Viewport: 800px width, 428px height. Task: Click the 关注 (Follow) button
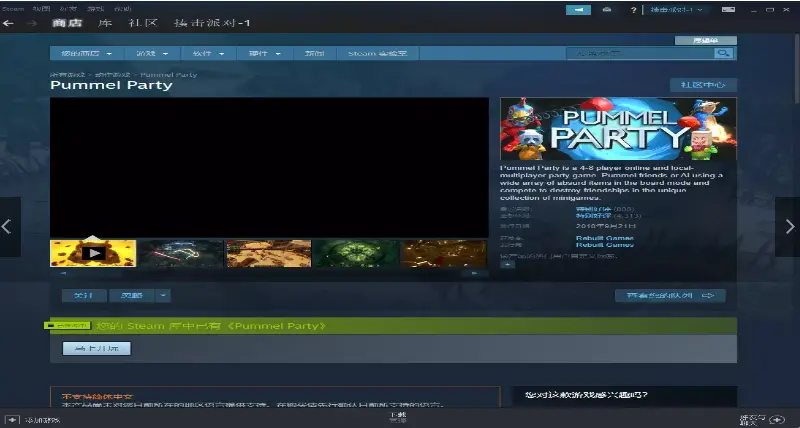84,295
